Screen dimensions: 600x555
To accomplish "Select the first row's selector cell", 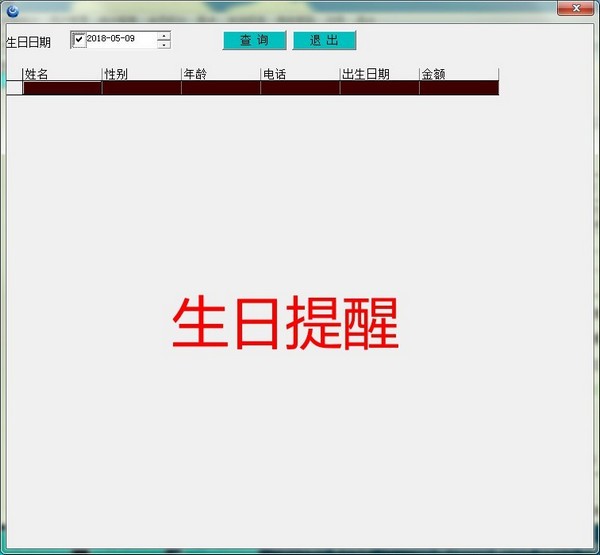I will coord(15,88).
